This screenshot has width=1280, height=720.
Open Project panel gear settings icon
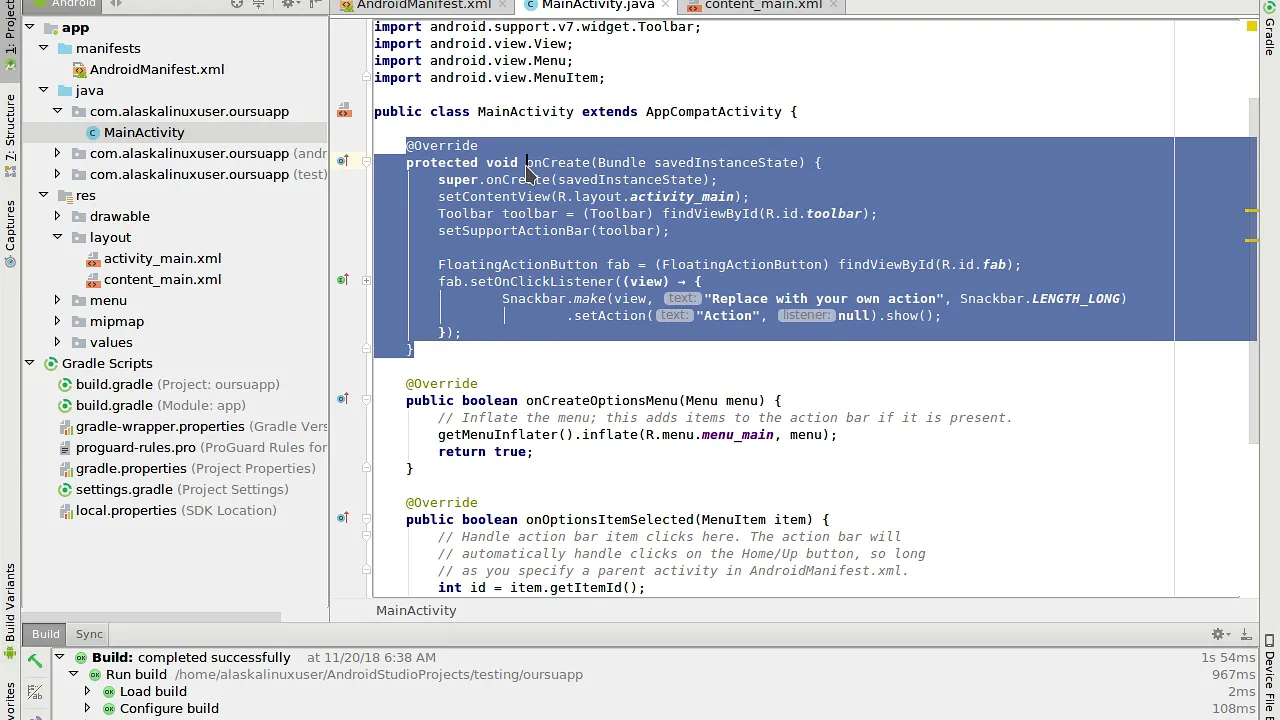click(289, 4)
